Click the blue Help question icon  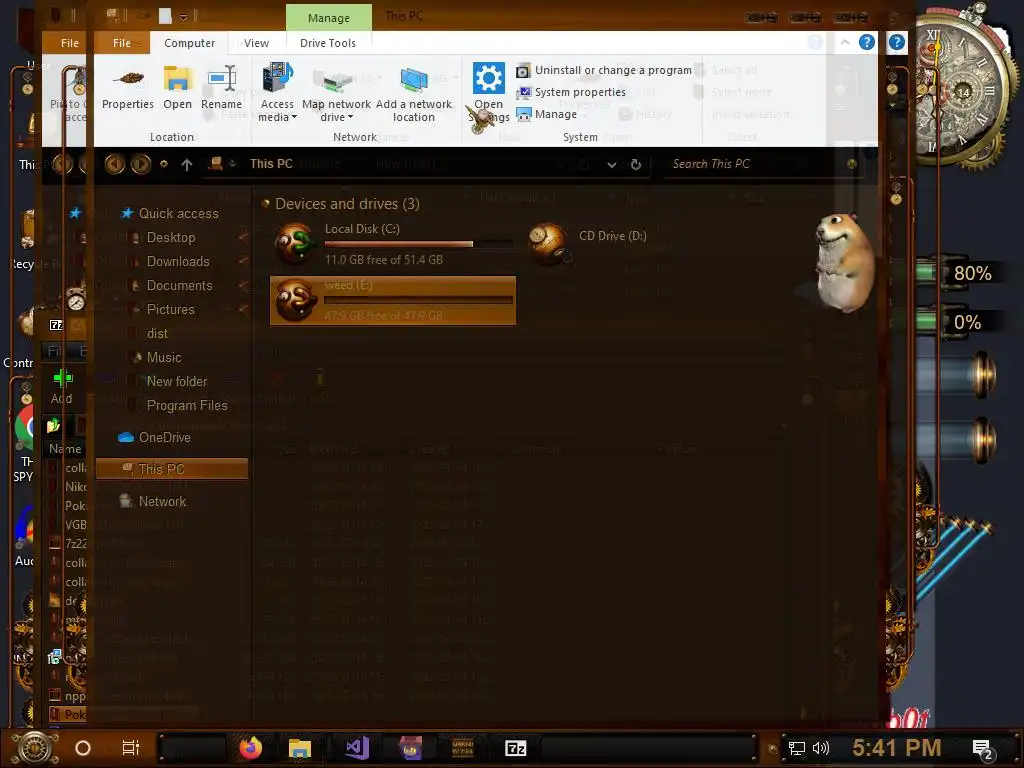click(x=867, y=42)
